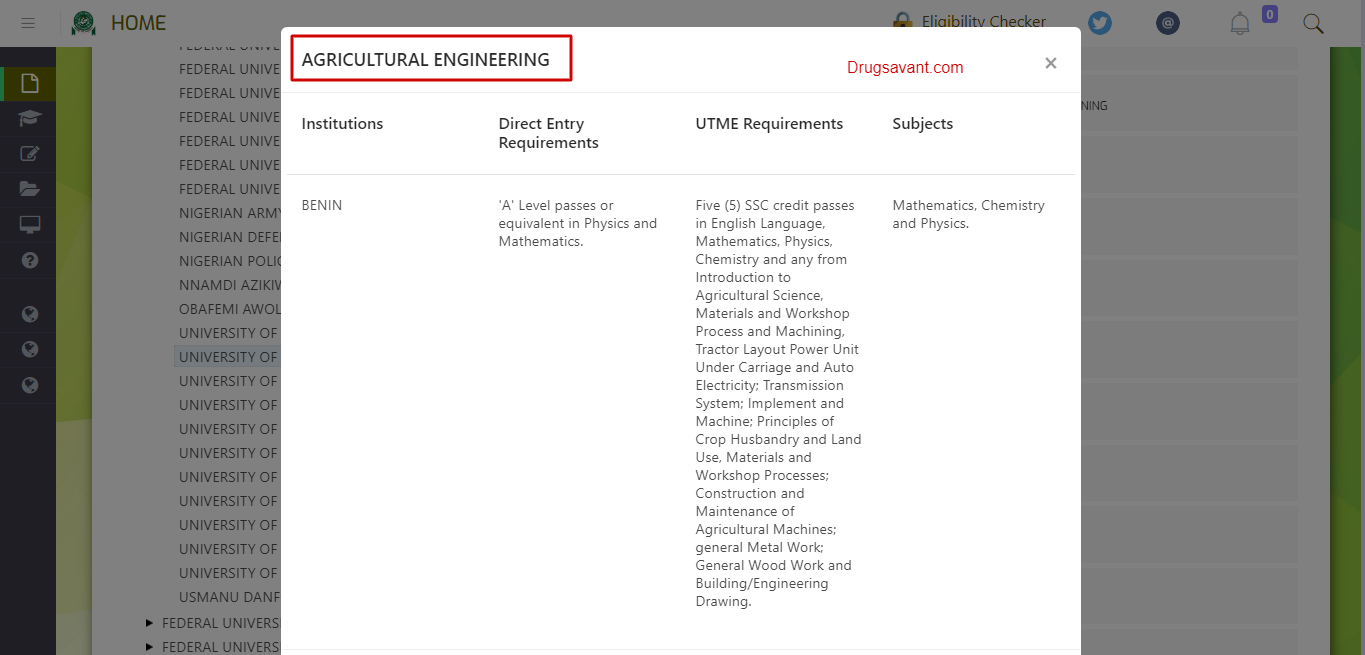Click the graduation cap sidebar icon

tap(28, 119)
